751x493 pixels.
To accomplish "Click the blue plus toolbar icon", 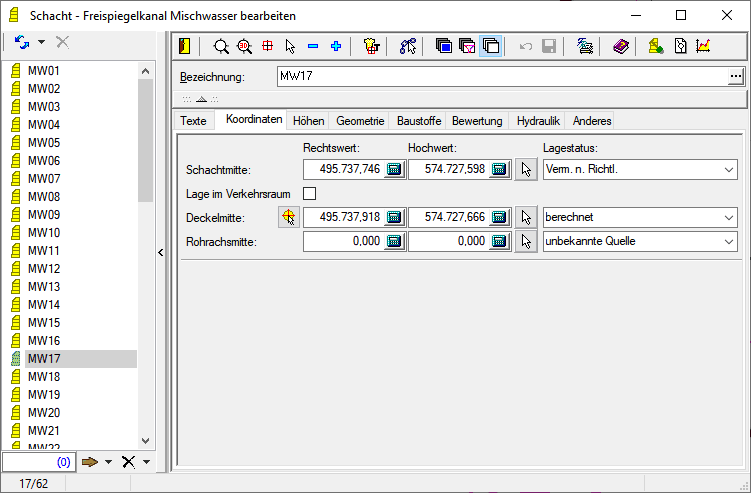I will [x=336, y=46].
